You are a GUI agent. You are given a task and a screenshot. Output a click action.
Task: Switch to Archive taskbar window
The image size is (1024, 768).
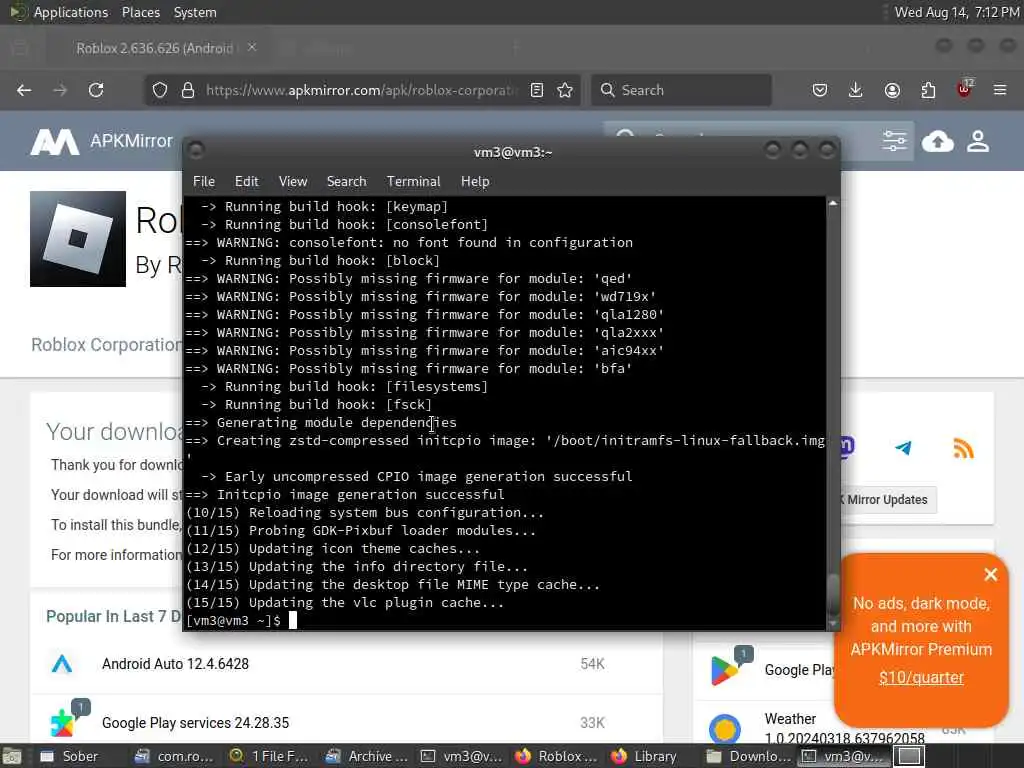click(366, 756)
